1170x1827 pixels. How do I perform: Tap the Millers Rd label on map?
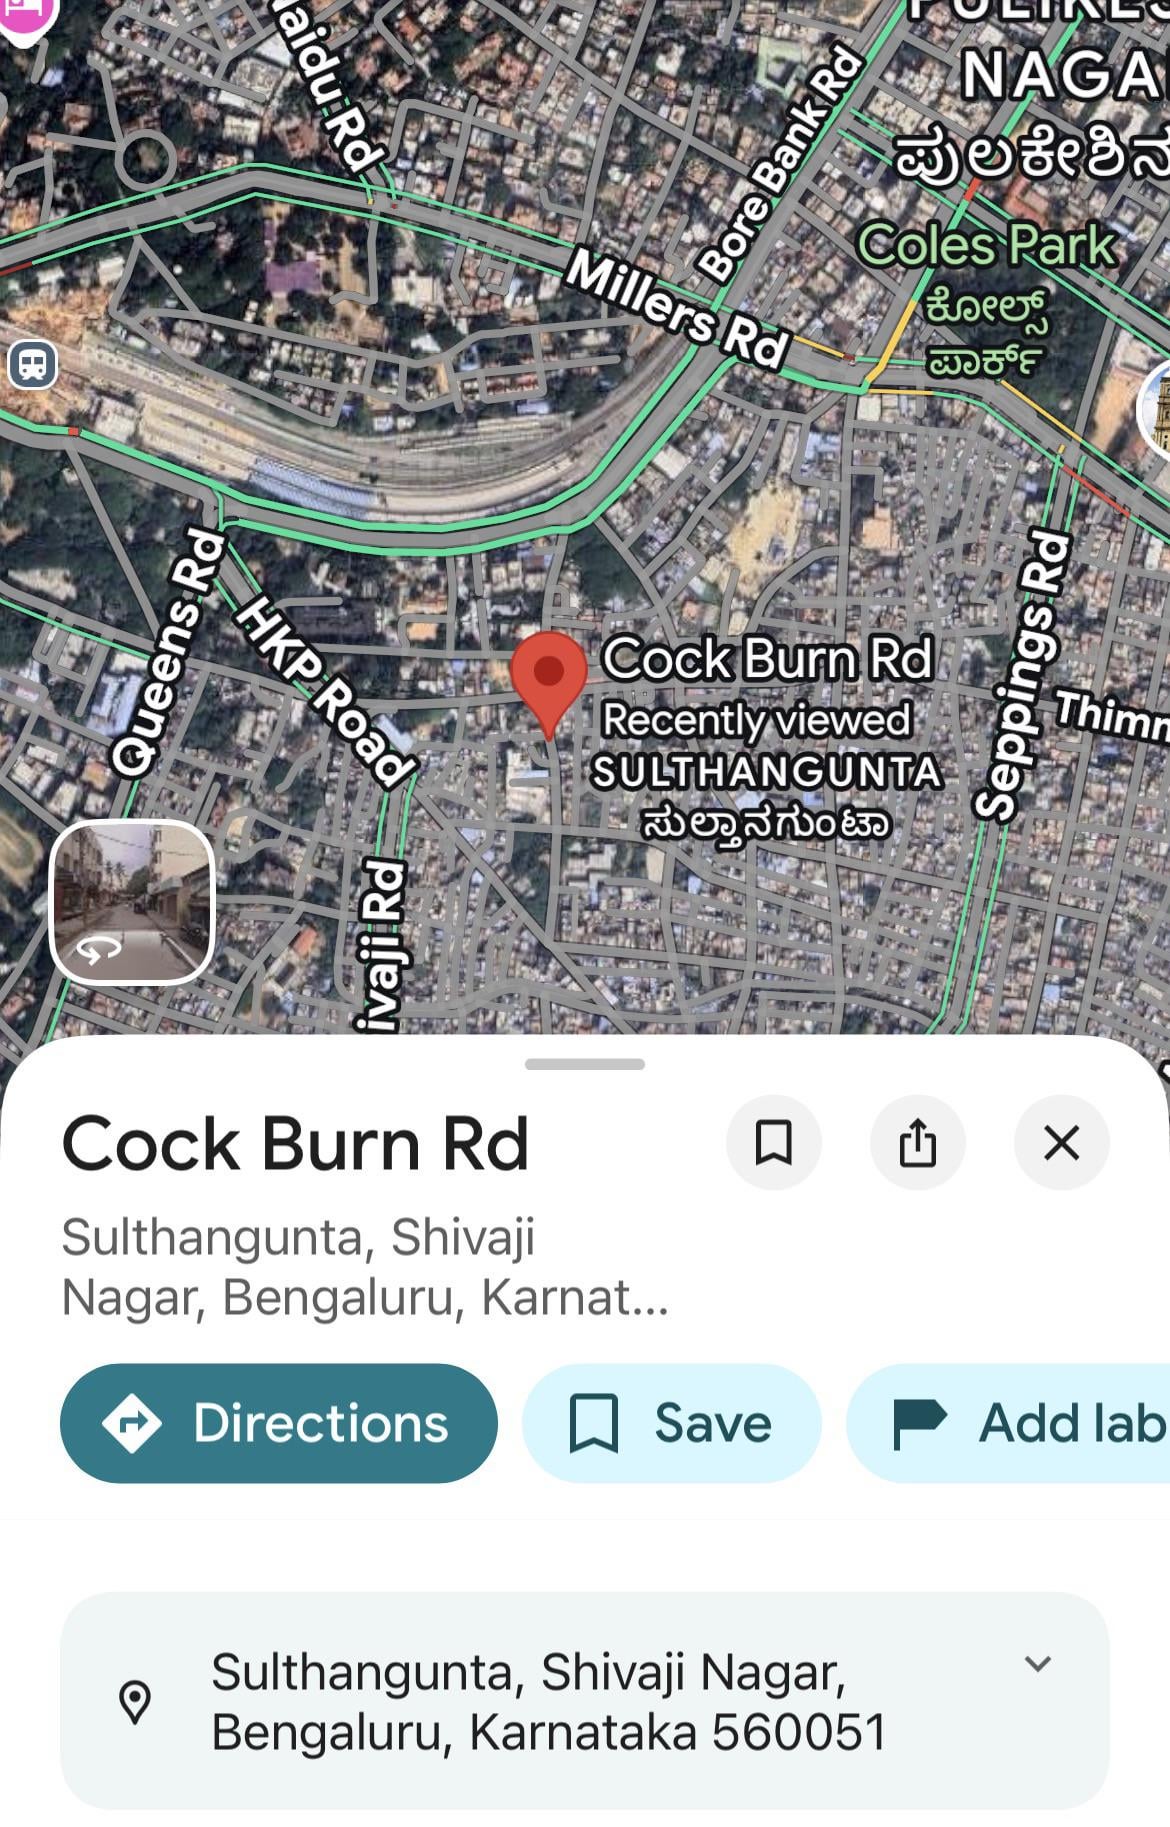point(677,309)
